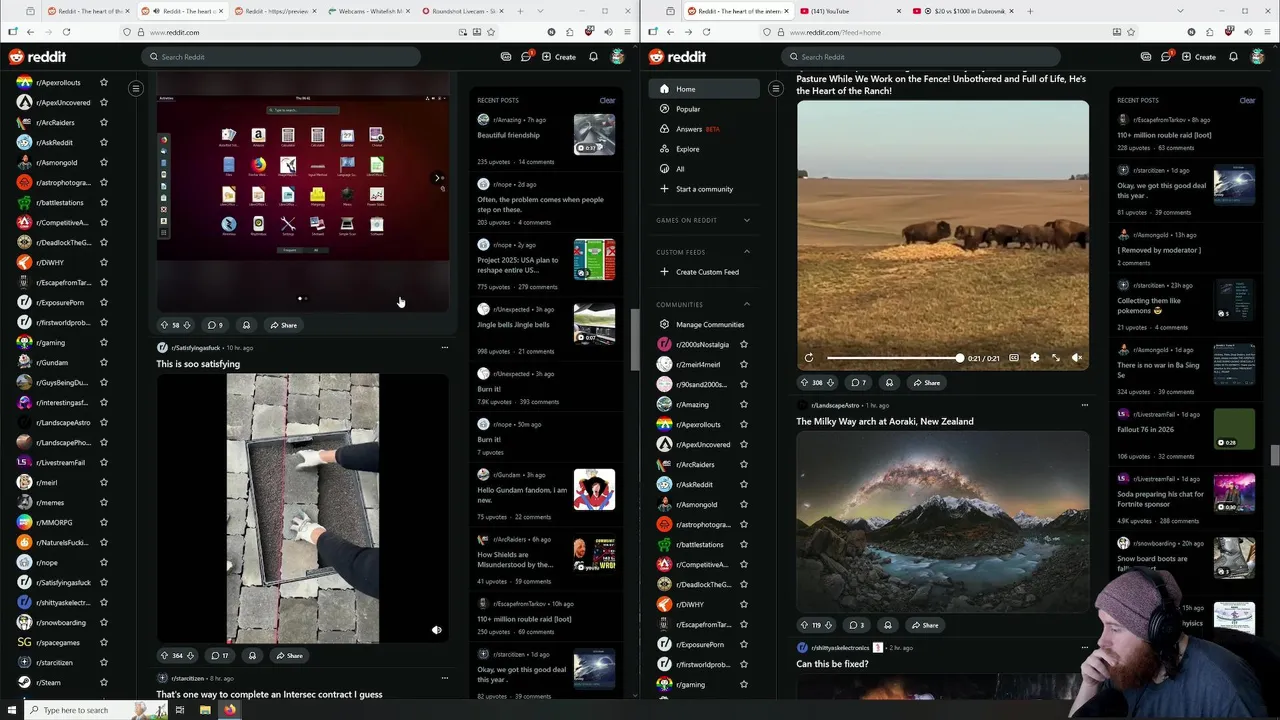Click Windows taskbar search box
This screenshot has width=1280, height=720.
click(95, 710)
